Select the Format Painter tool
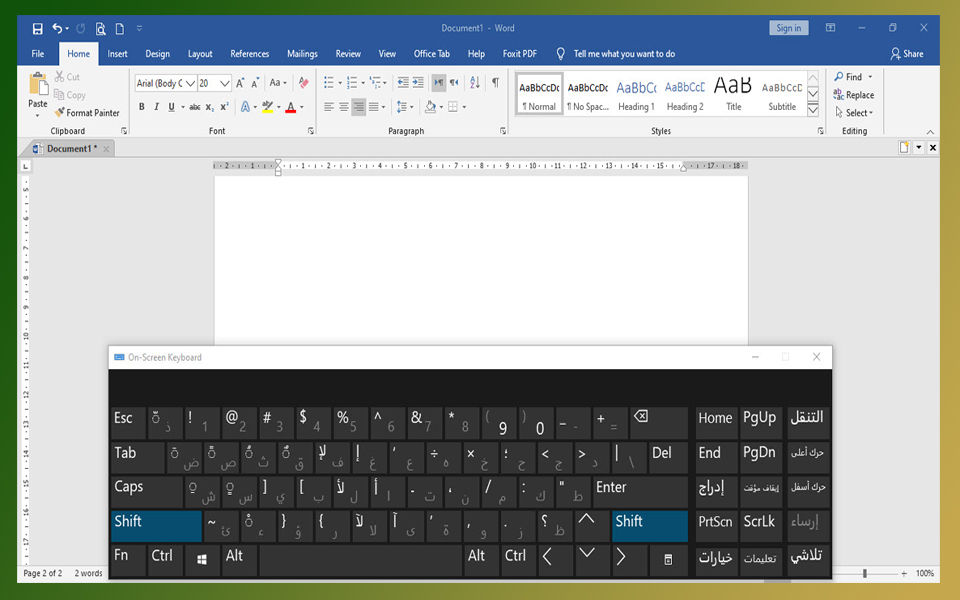Image resolution: width=960 pixels, height=600 pixels. (x=87, y=112)
